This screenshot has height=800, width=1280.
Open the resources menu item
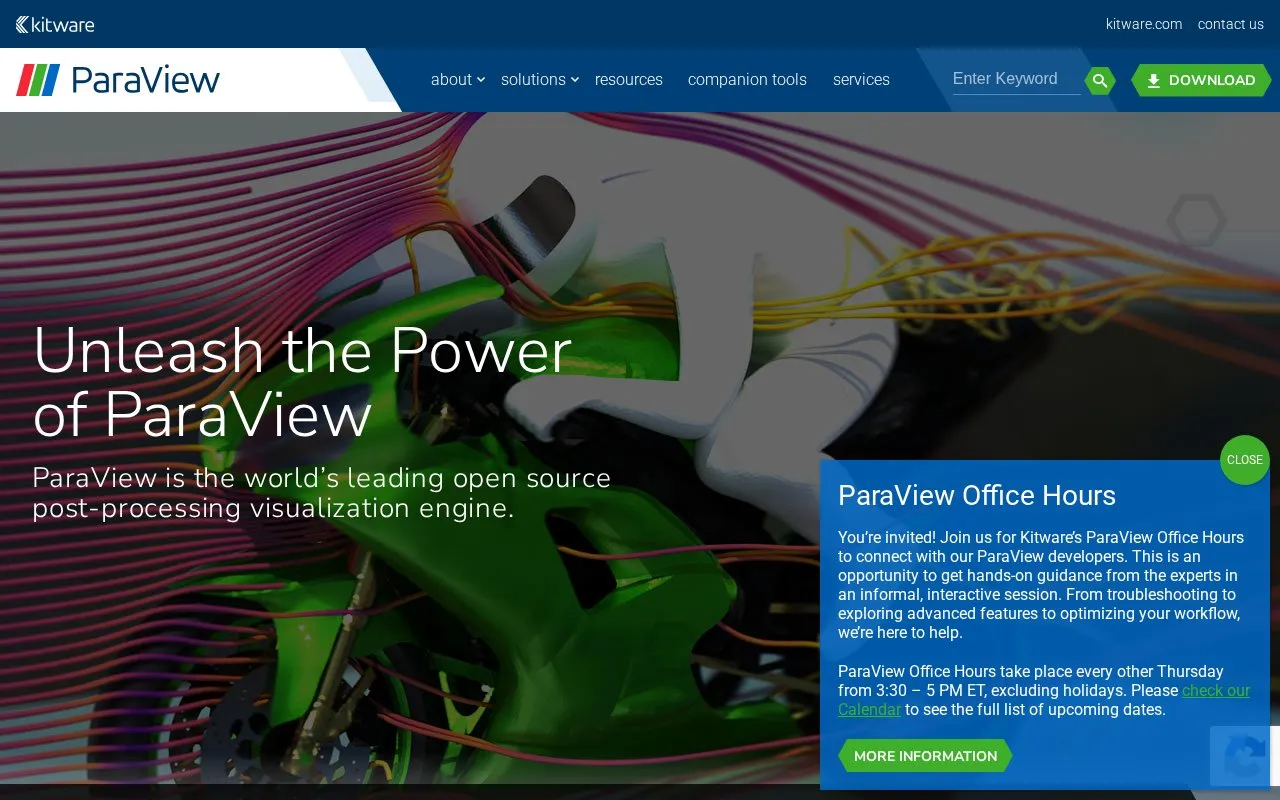629,79
